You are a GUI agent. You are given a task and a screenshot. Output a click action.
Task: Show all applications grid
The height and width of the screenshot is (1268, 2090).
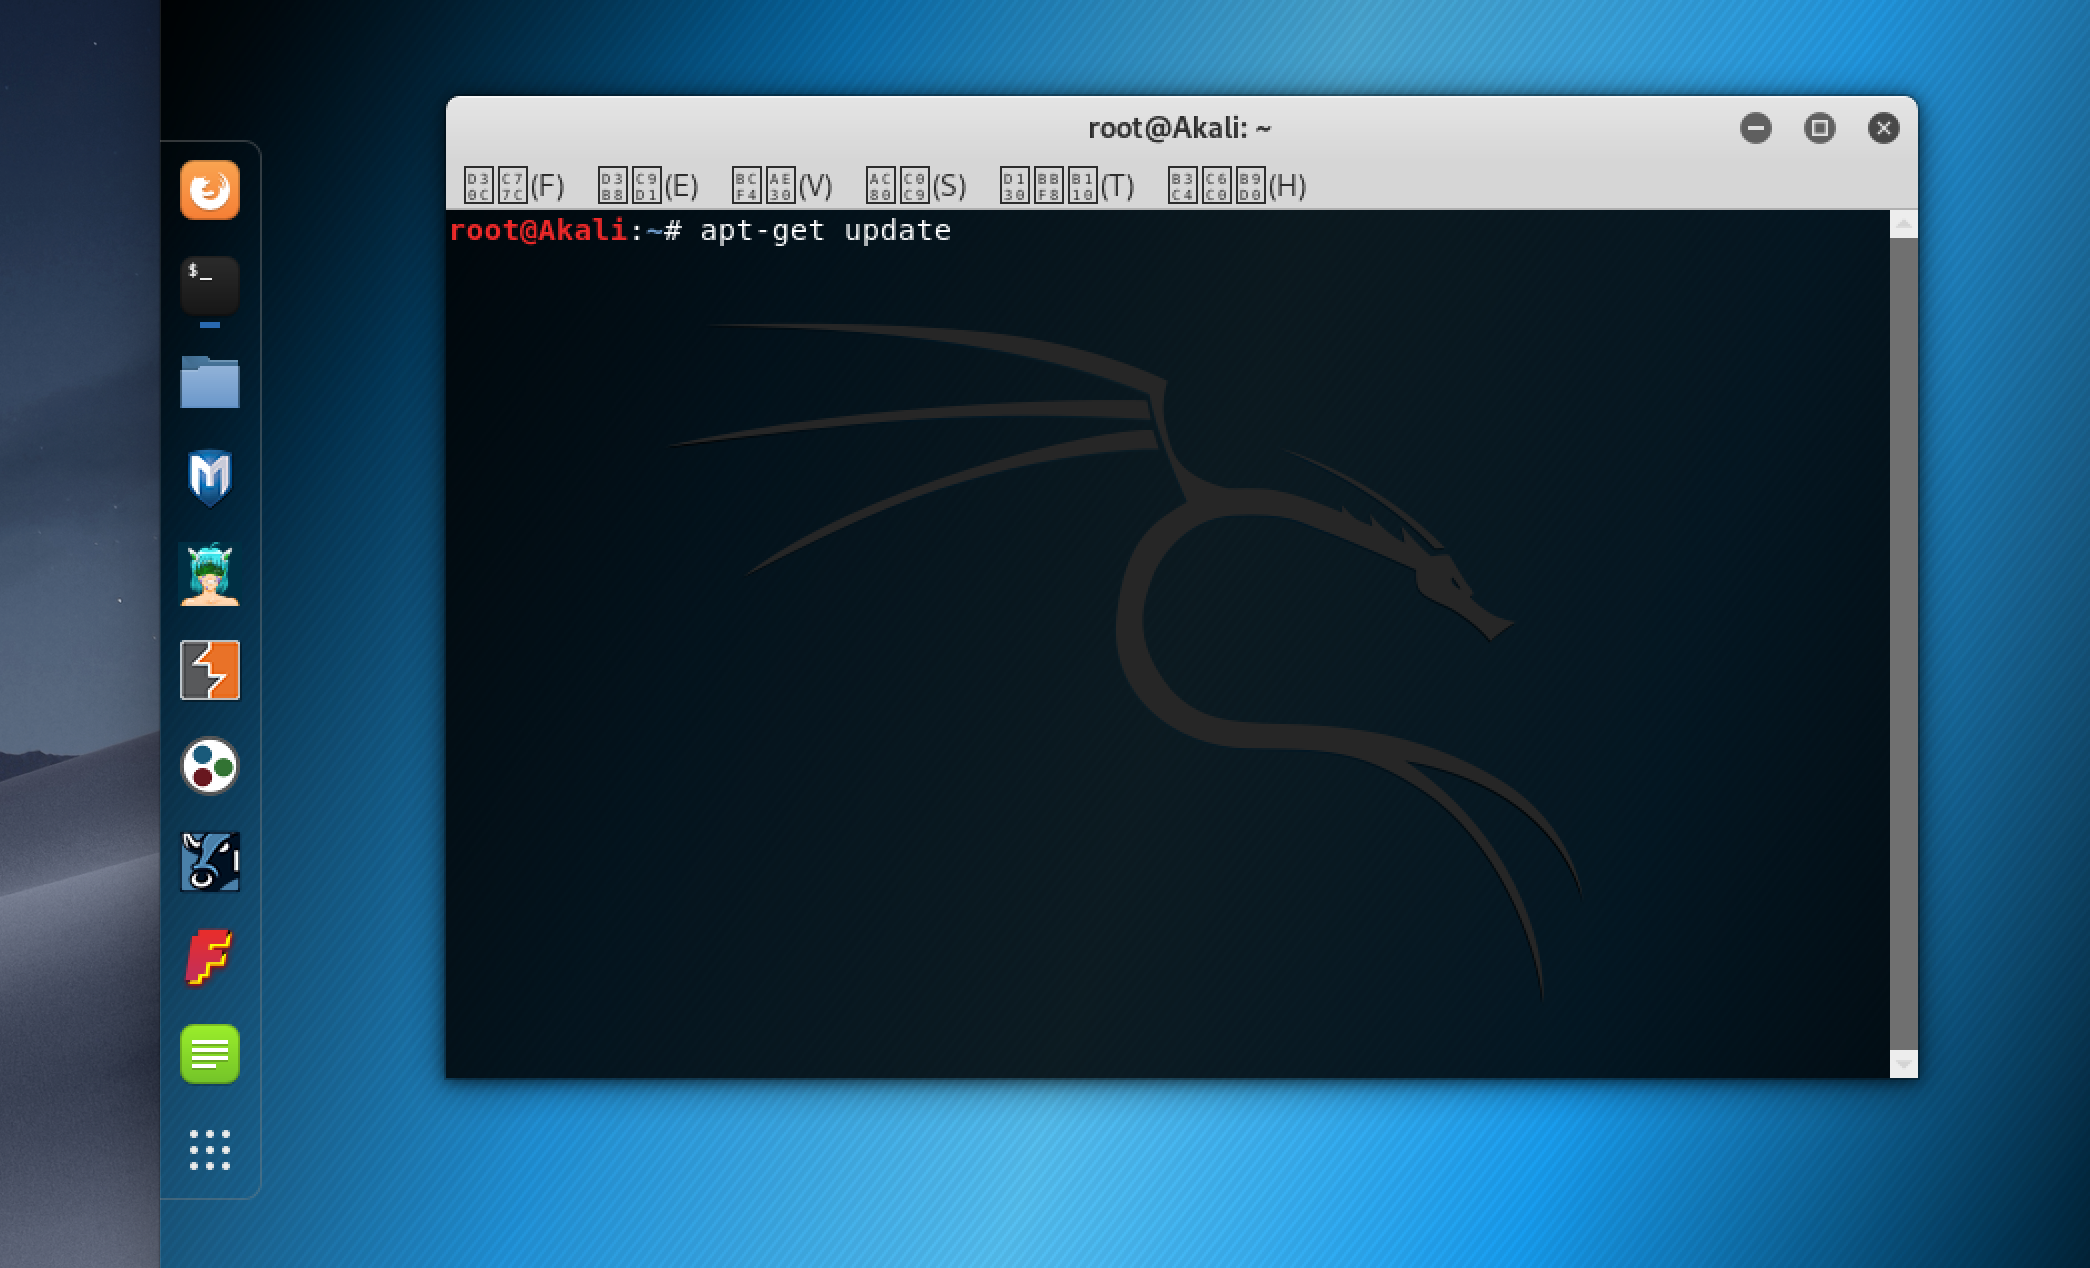pyautogui.click(x=209, y=1150)
